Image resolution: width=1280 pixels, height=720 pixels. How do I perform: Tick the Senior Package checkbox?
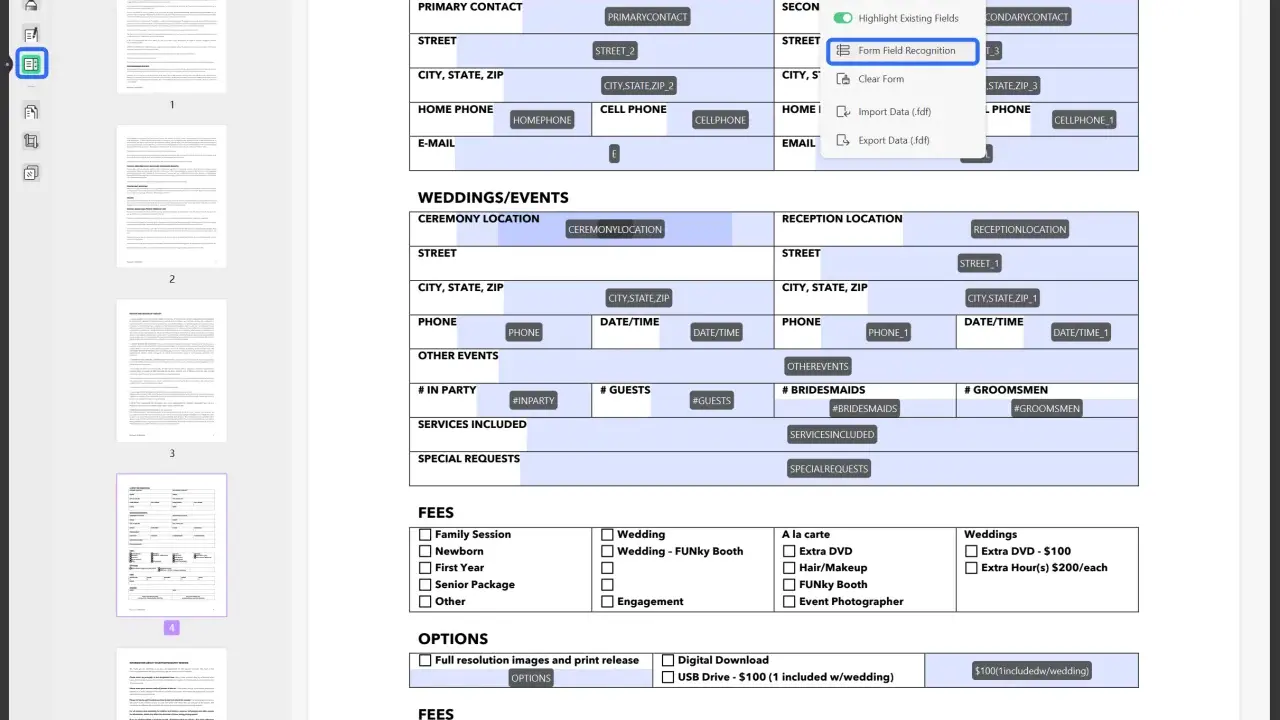(425, 584)
